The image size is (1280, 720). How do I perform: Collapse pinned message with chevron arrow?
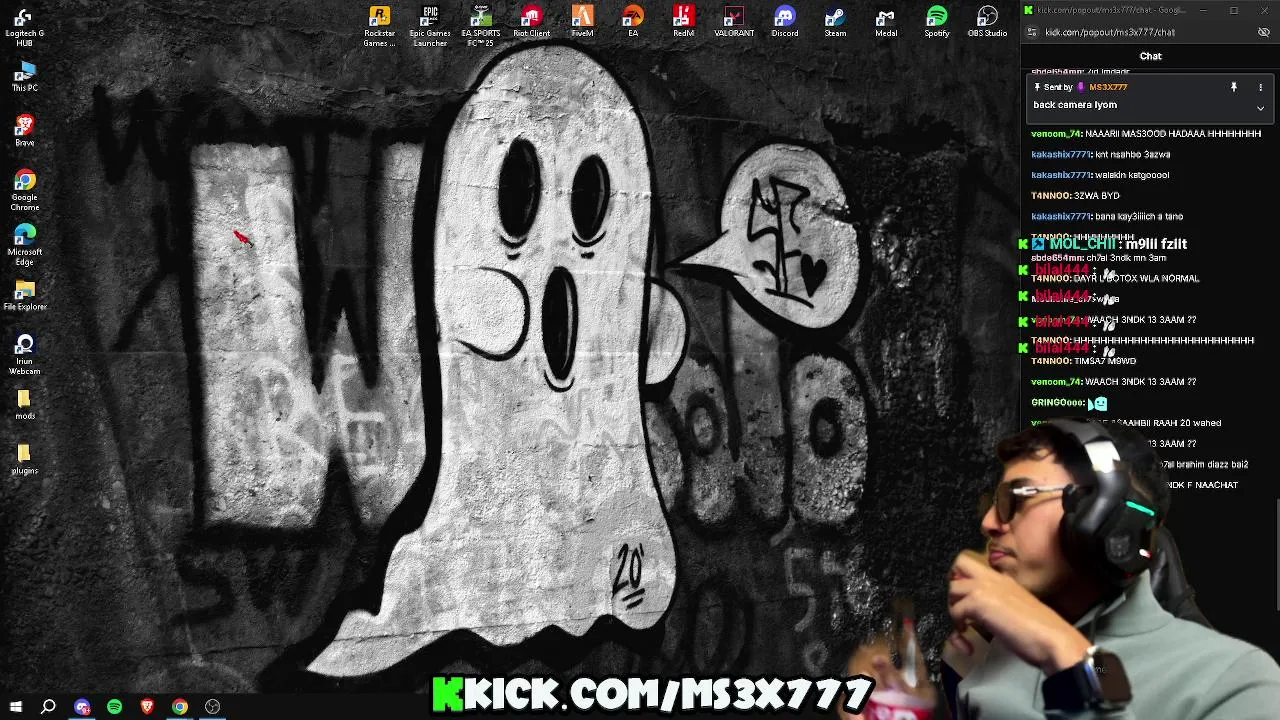[1260, 107]
